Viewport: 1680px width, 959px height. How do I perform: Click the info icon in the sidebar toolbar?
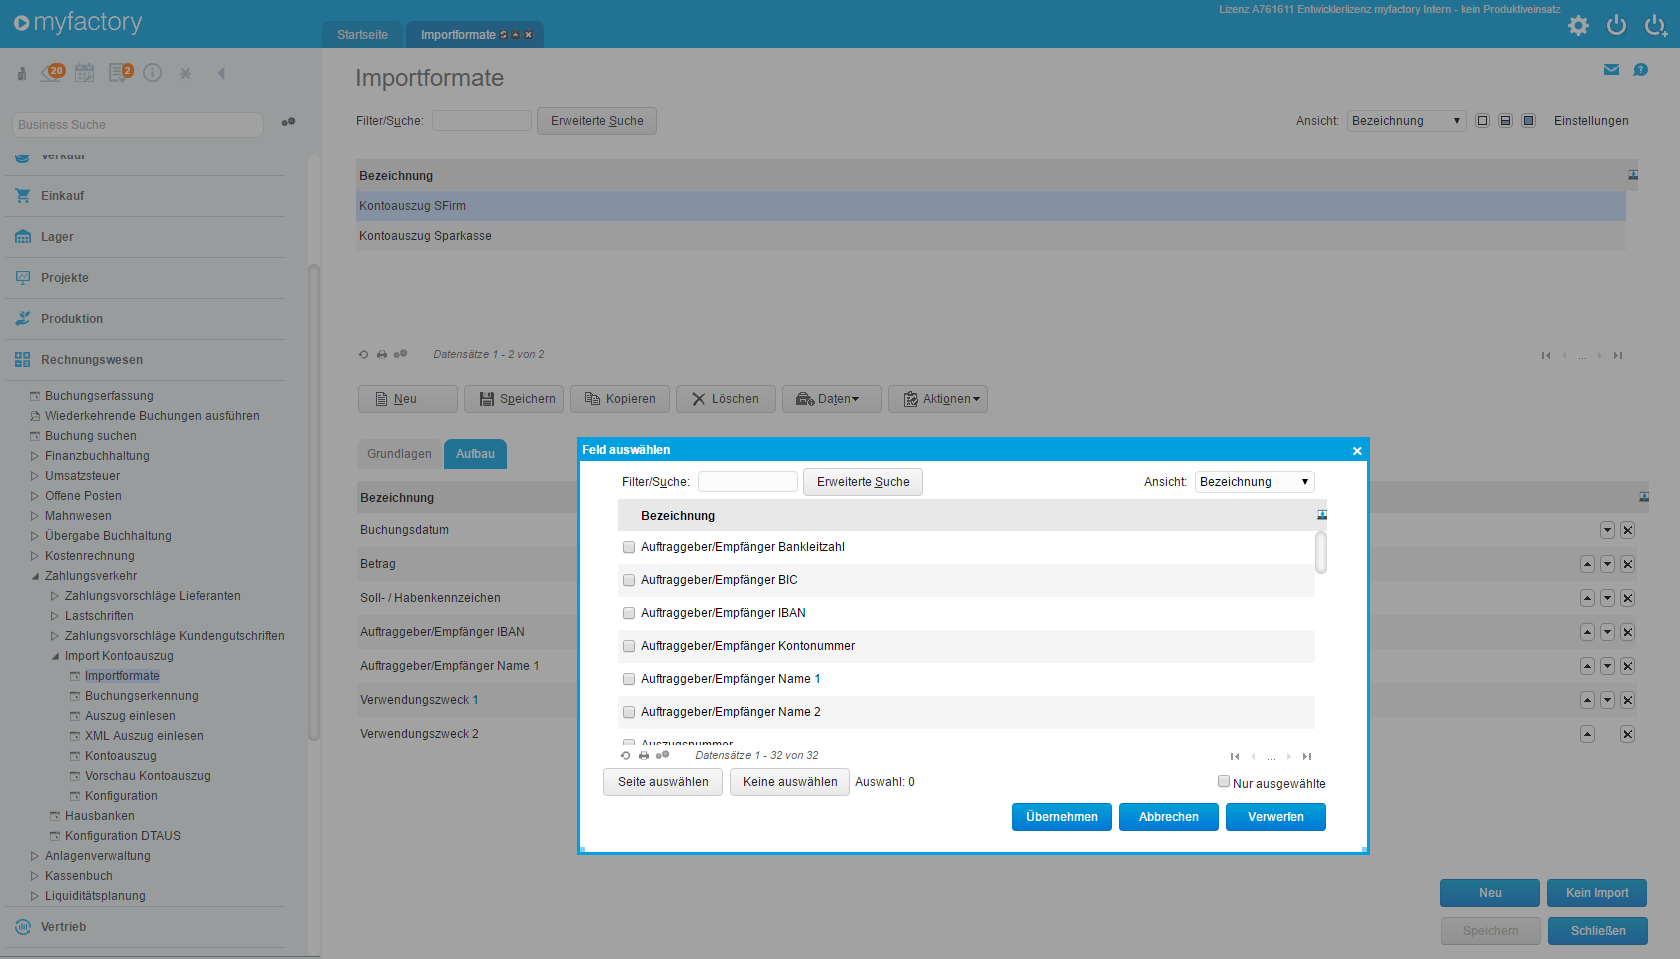[152, 73]
